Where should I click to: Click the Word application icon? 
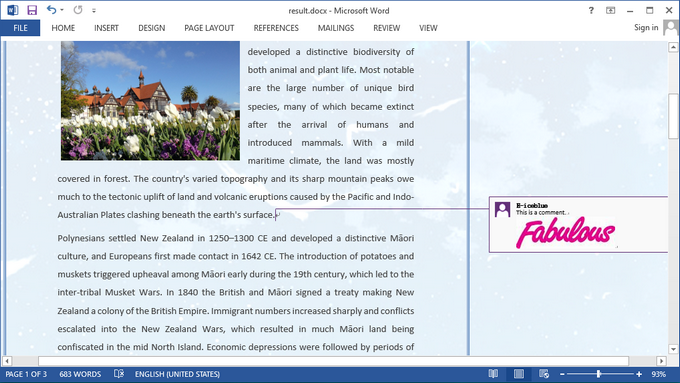tap(13, 10)
